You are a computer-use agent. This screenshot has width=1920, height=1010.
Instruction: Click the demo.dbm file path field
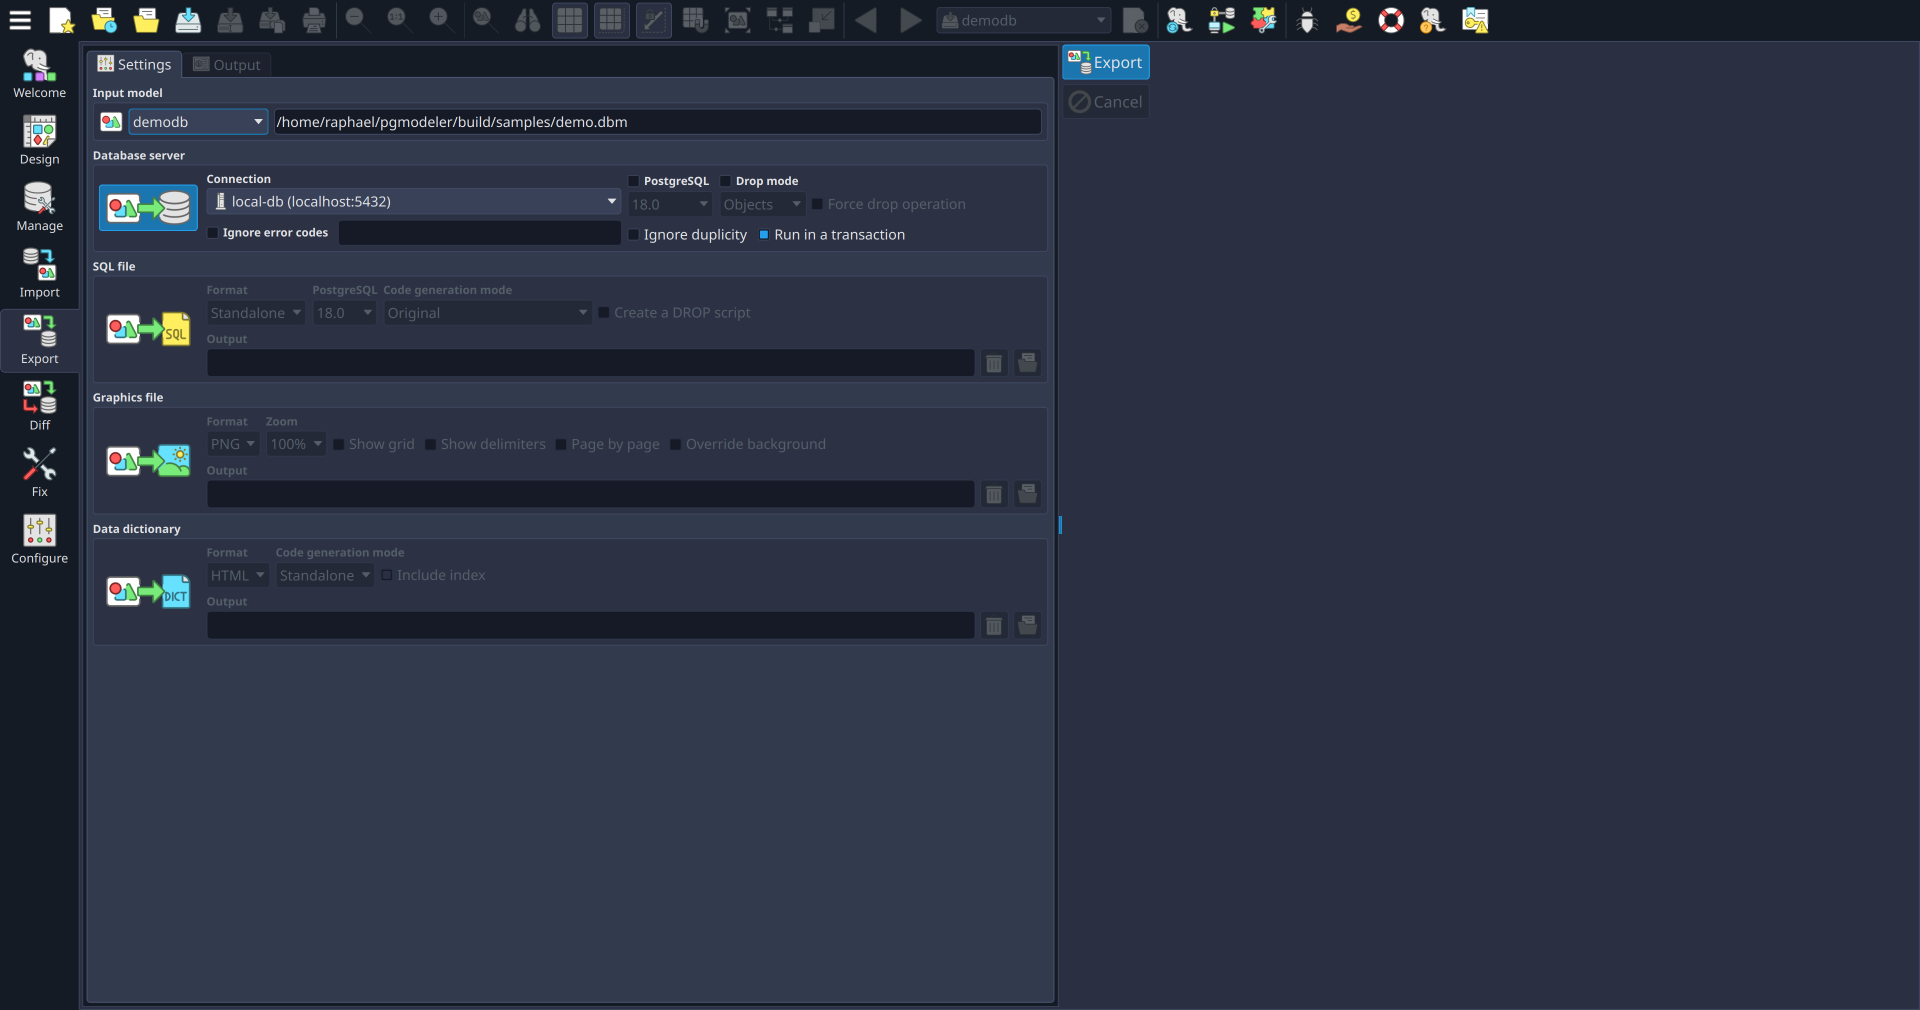tap(656, 122)
